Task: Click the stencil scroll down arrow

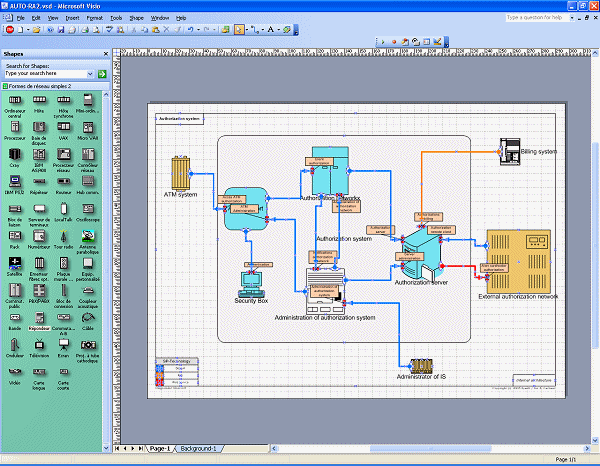Action: point(106,448)
